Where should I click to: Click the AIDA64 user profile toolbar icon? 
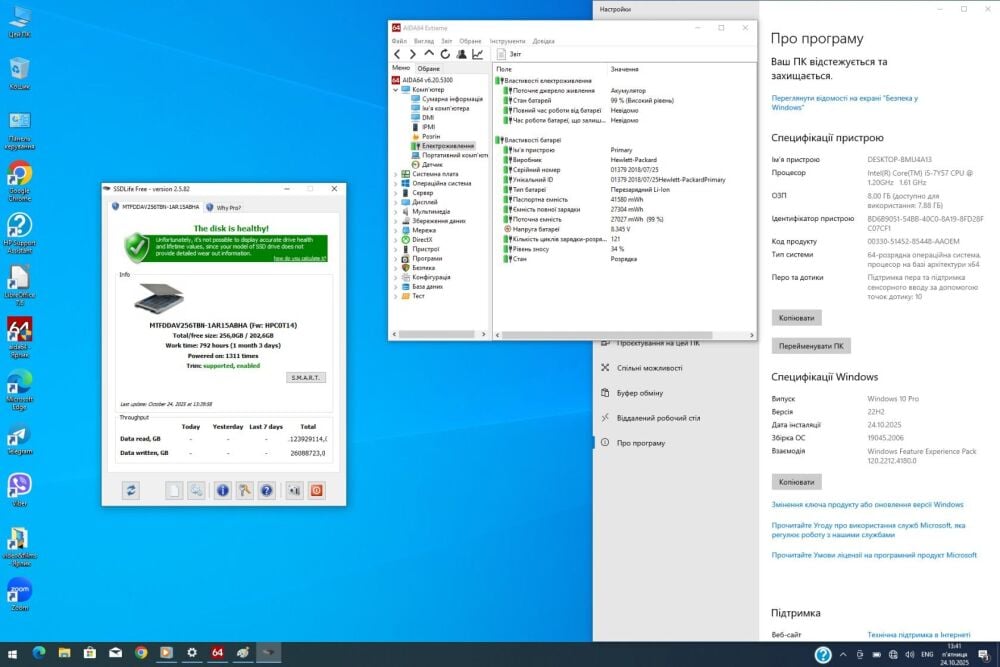461,54
